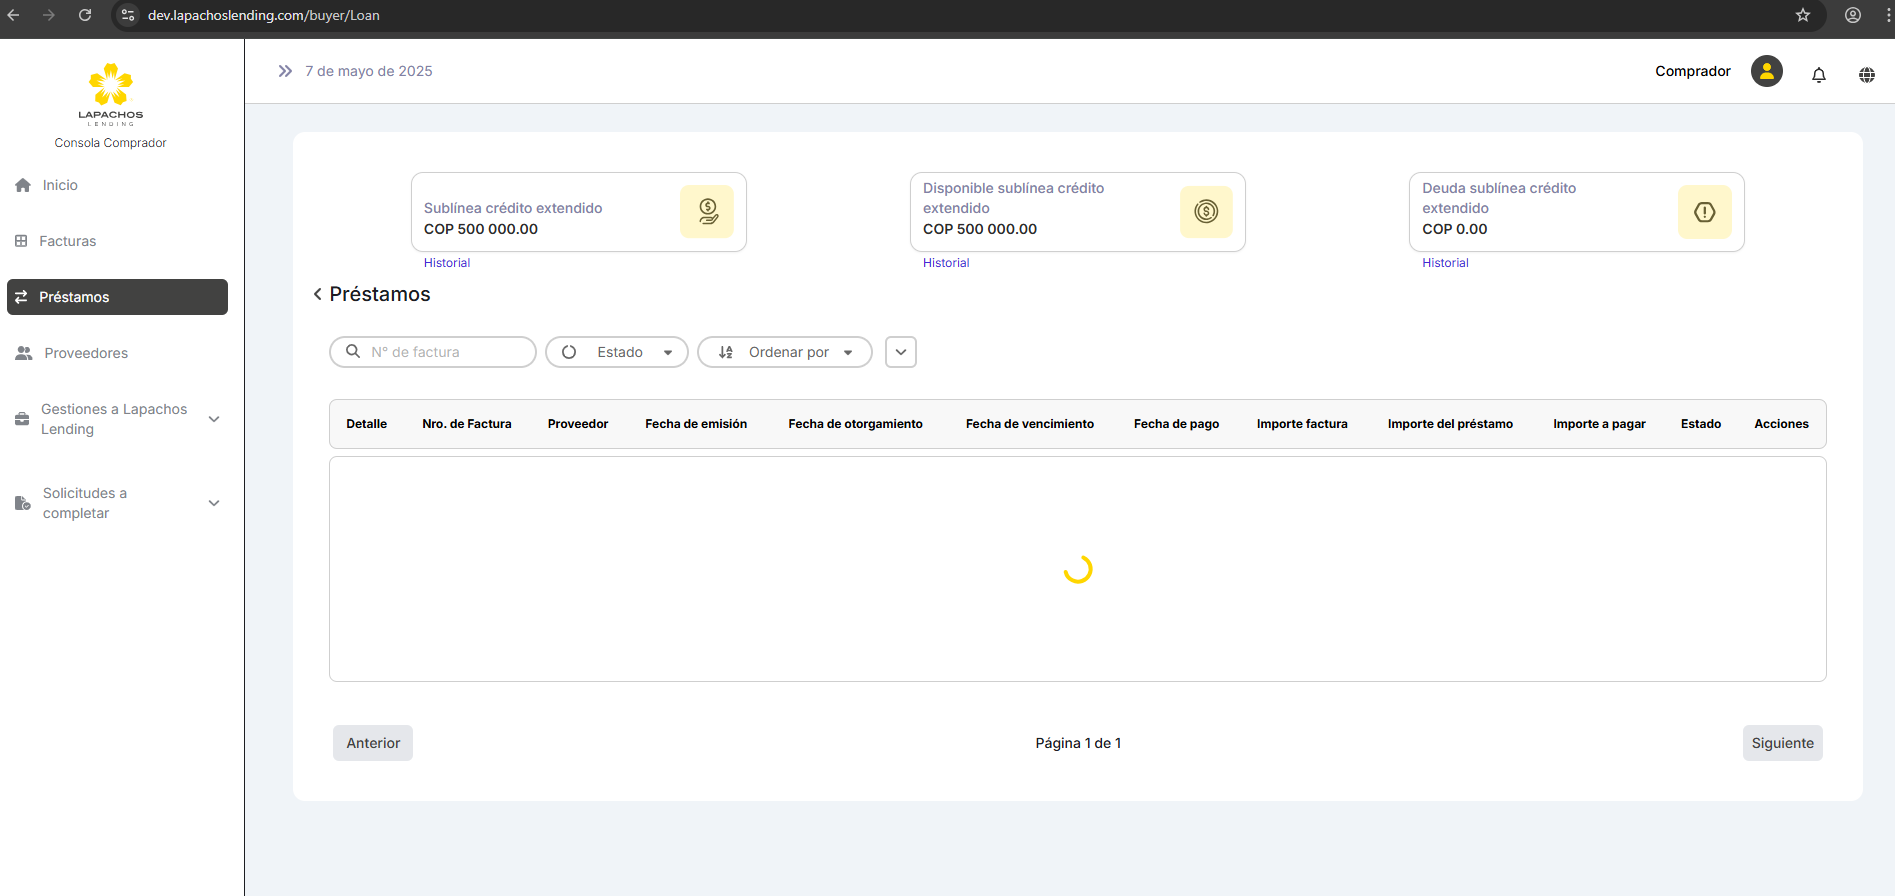The image size is (1895, 896).
Task: Bookmark this page with star icon
Action: point(1802,15)
